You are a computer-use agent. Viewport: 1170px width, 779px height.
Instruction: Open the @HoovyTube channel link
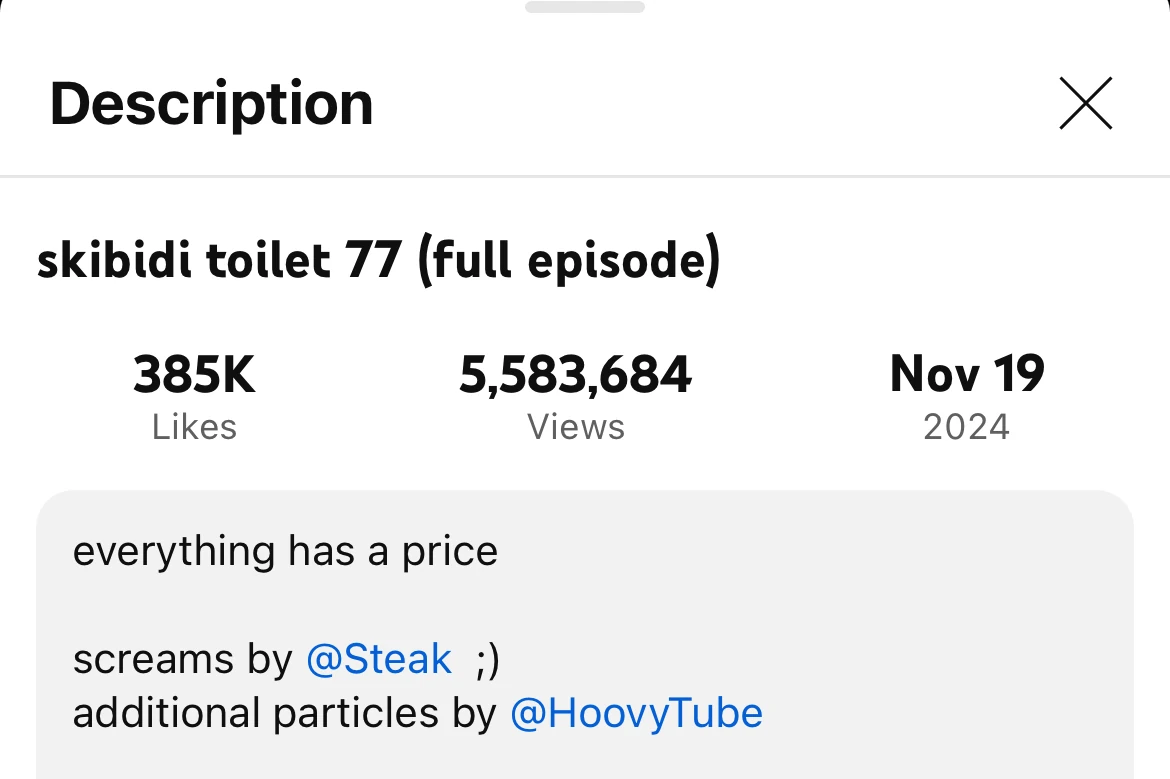(636, 713)
